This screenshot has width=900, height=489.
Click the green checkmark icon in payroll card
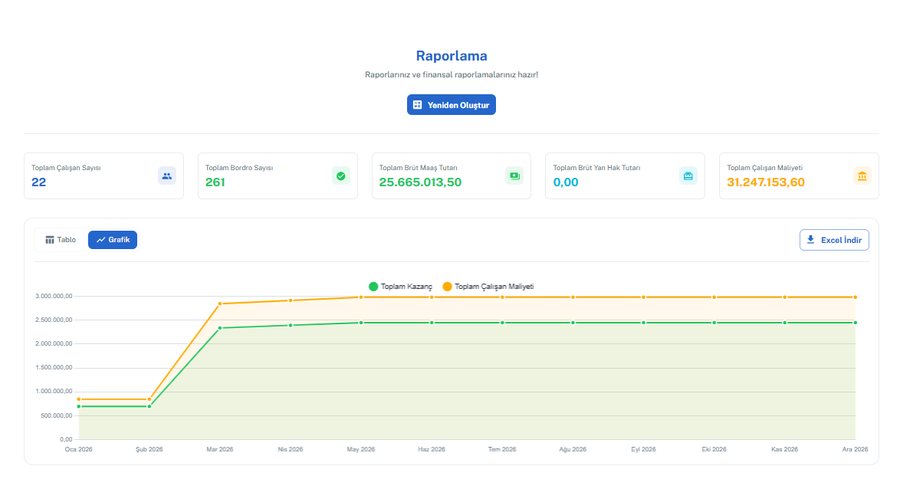[x=341, y=176]
